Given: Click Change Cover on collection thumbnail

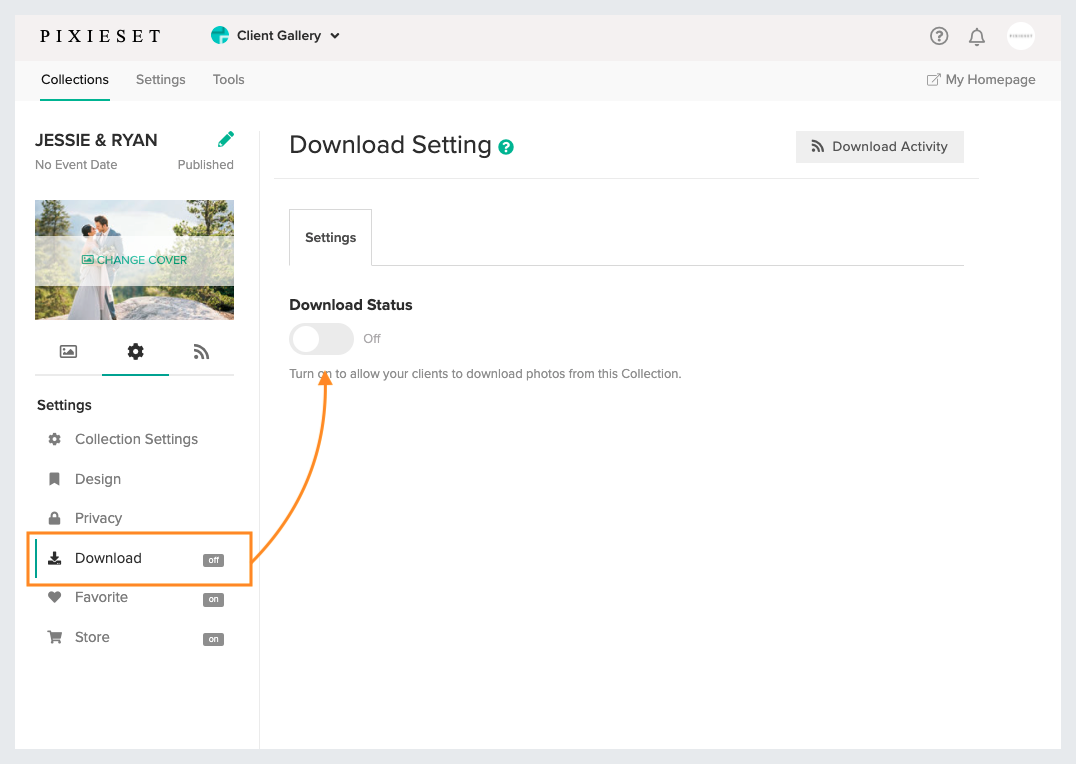Looking at the screenshot, I should [134, 260].
